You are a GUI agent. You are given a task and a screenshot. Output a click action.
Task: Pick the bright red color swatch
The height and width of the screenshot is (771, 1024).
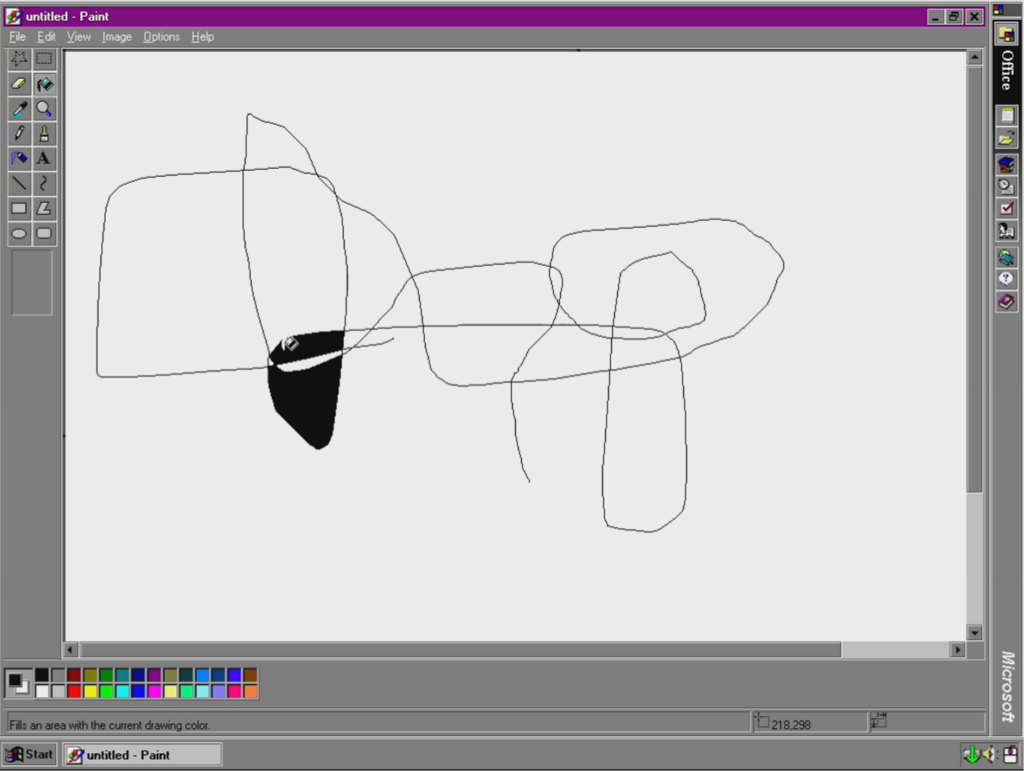point(74,691)
